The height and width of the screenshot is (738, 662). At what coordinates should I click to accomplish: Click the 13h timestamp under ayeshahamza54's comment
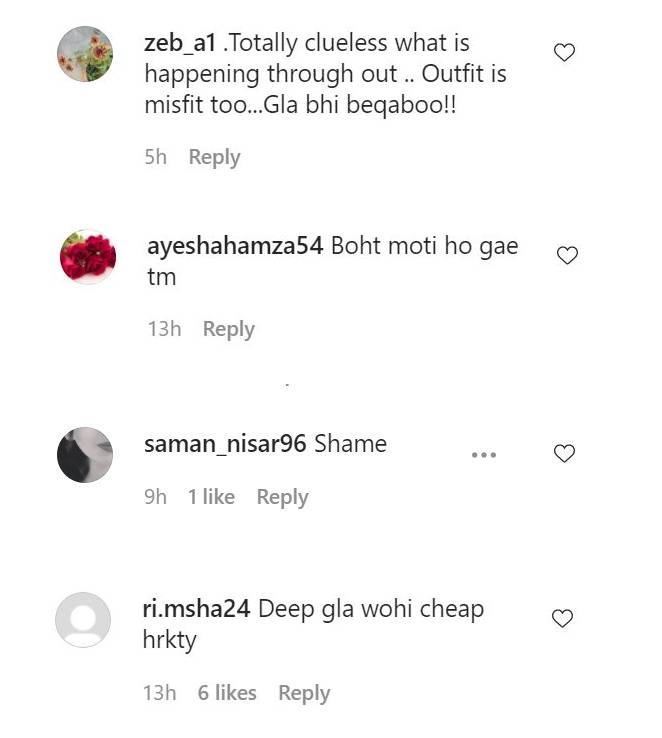[x=164, y=329]
